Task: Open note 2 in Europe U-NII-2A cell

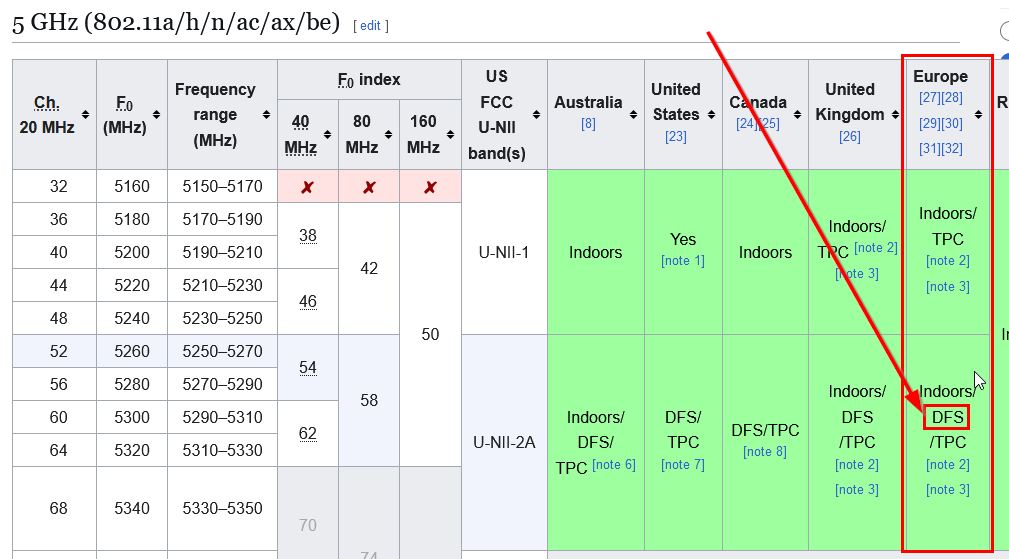Action: [x=948, y=464]
